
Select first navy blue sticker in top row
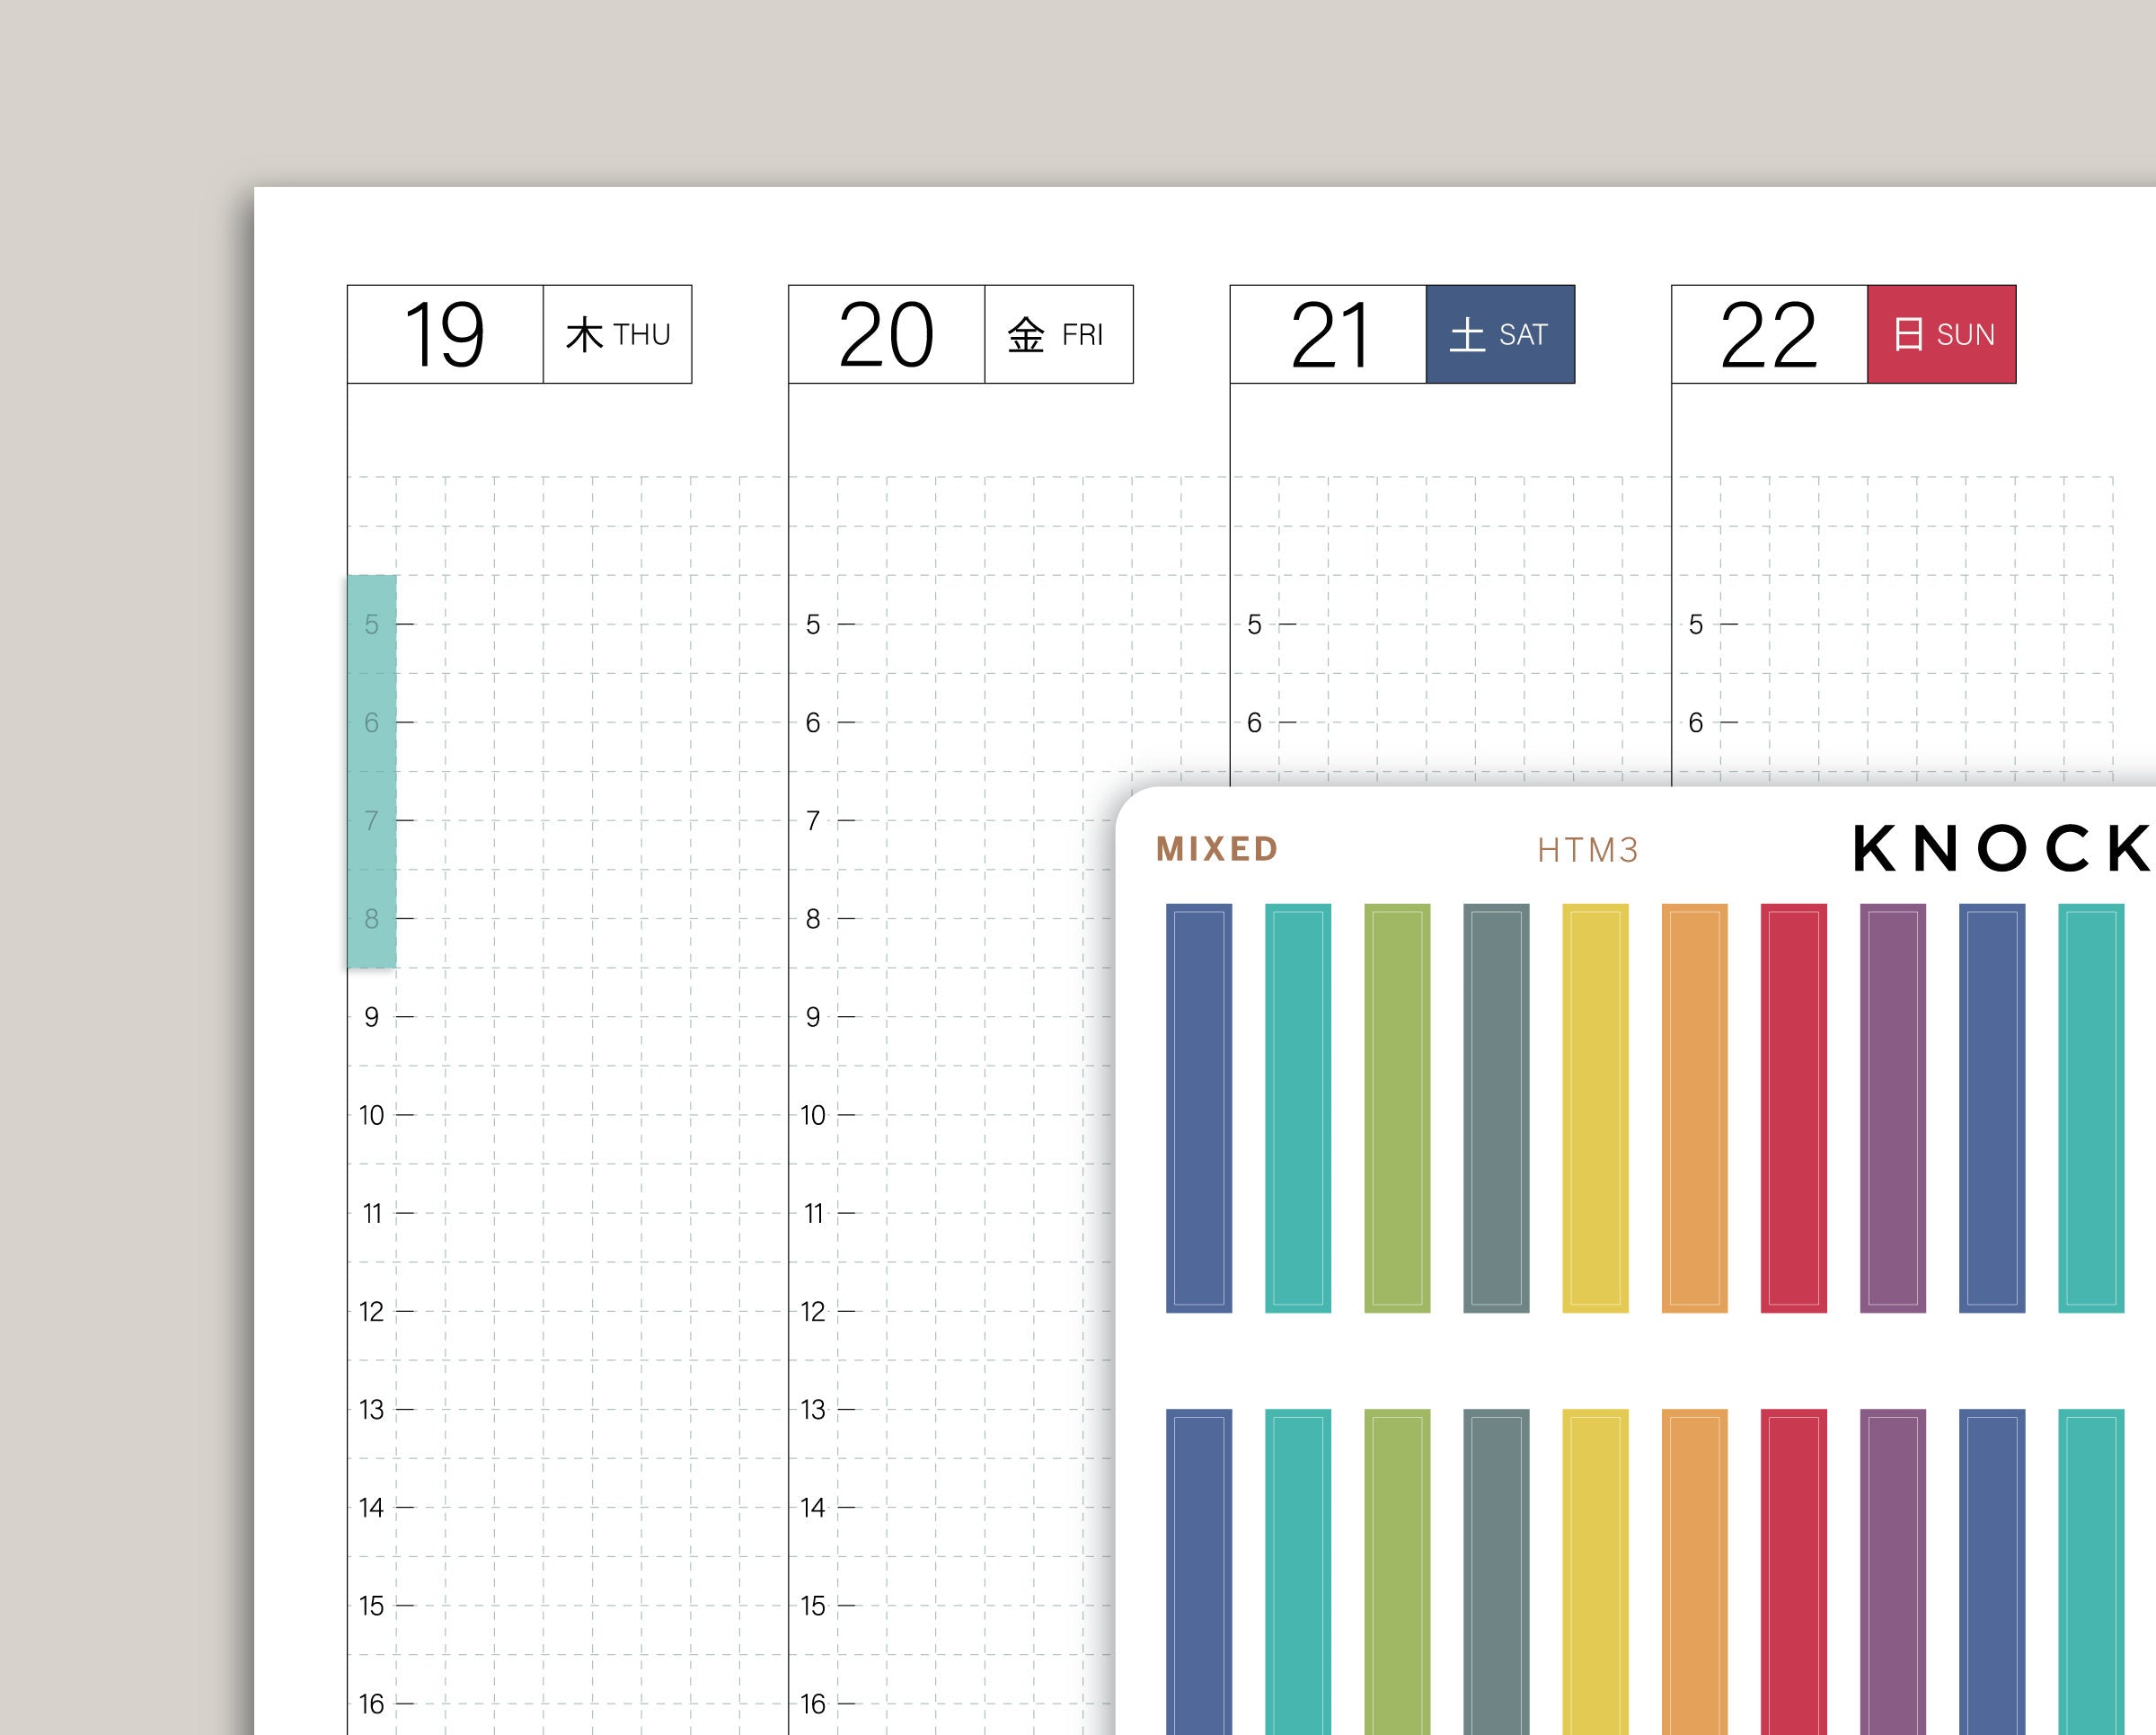coord(1199,1107)
